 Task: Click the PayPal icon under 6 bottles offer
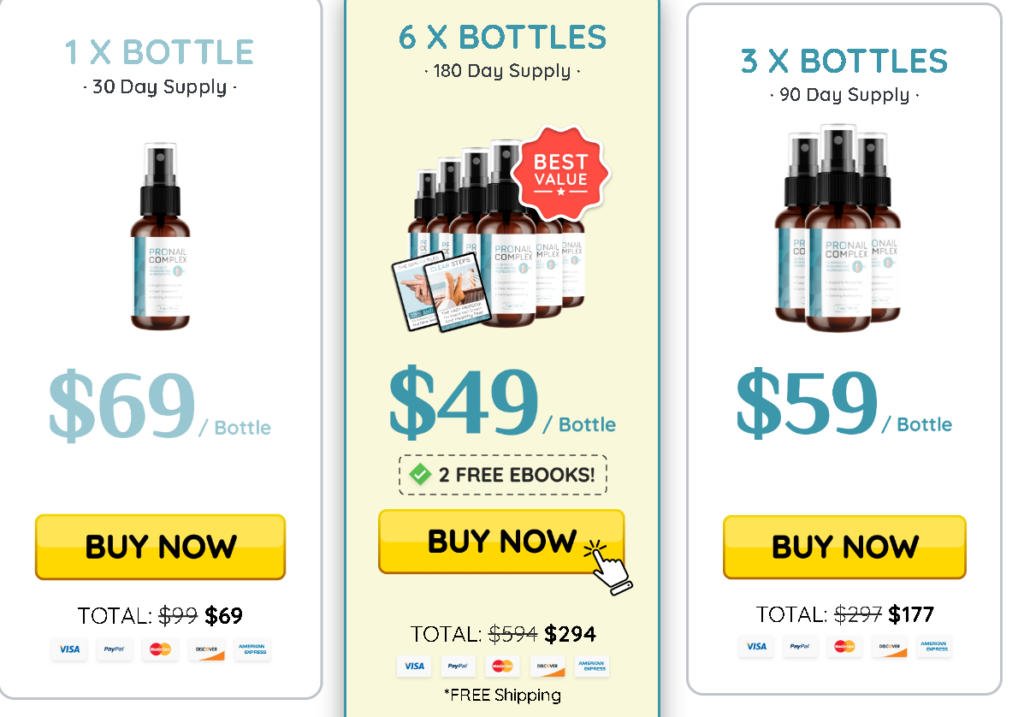[x=457, y=666]
